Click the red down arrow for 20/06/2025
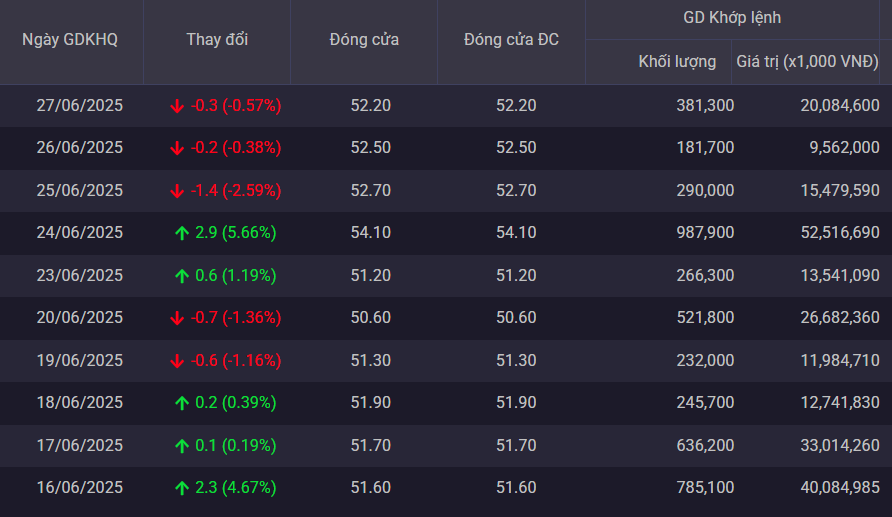Viewport: 892px width, 517px height. (x=178, y=318)
